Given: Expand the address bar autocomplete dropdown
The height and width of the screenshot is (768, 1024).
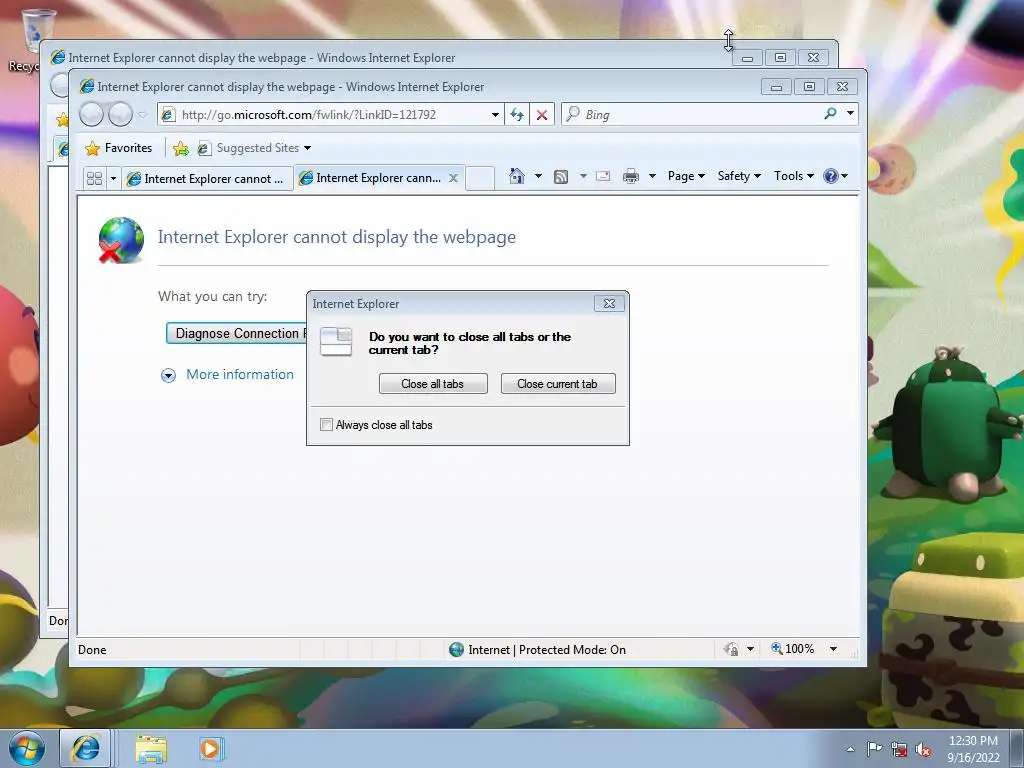Looking at the screenshot, I should [x=496, y=115].
